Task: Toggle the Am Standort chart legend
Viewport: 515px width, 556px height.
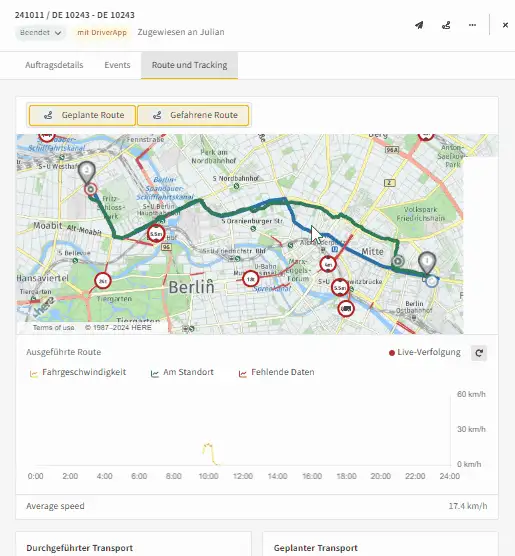Action: point(182,372)
